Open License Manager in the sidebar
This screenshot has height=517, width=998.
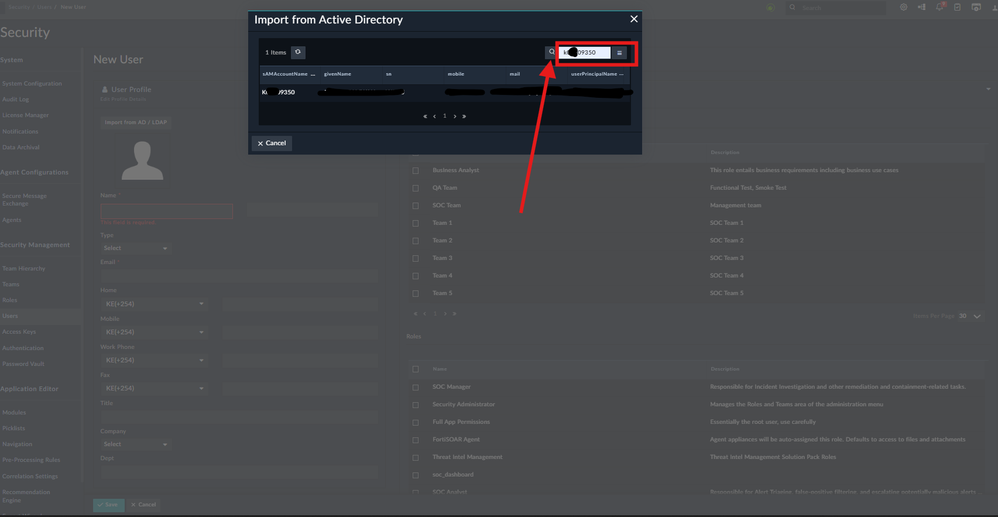25,116
